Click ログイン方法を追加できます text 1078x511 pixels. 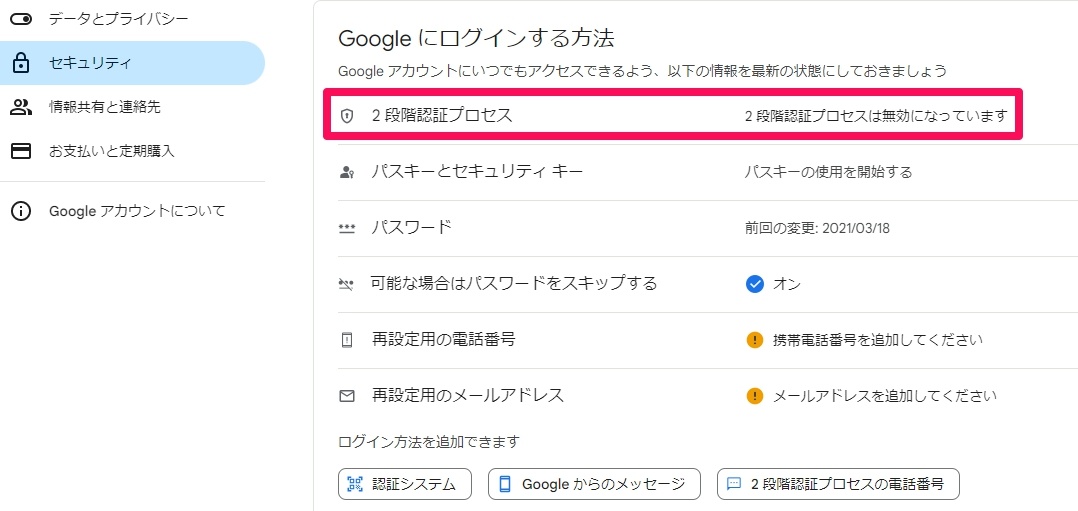tap(429, 441)
